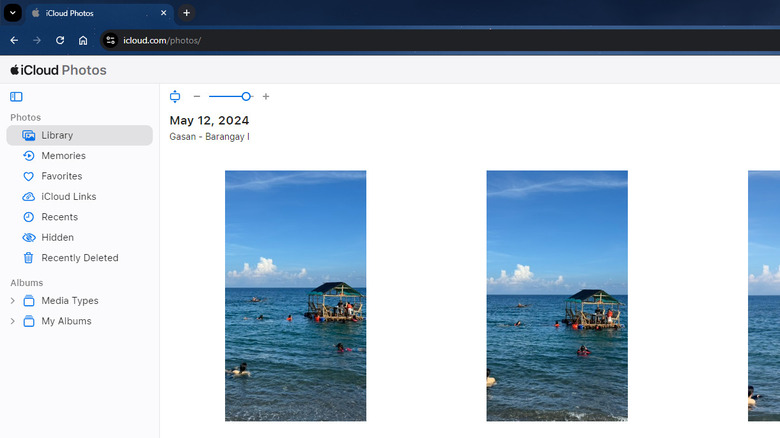Expand the Media Types group
780x438 pixels.
click(13, 301)
